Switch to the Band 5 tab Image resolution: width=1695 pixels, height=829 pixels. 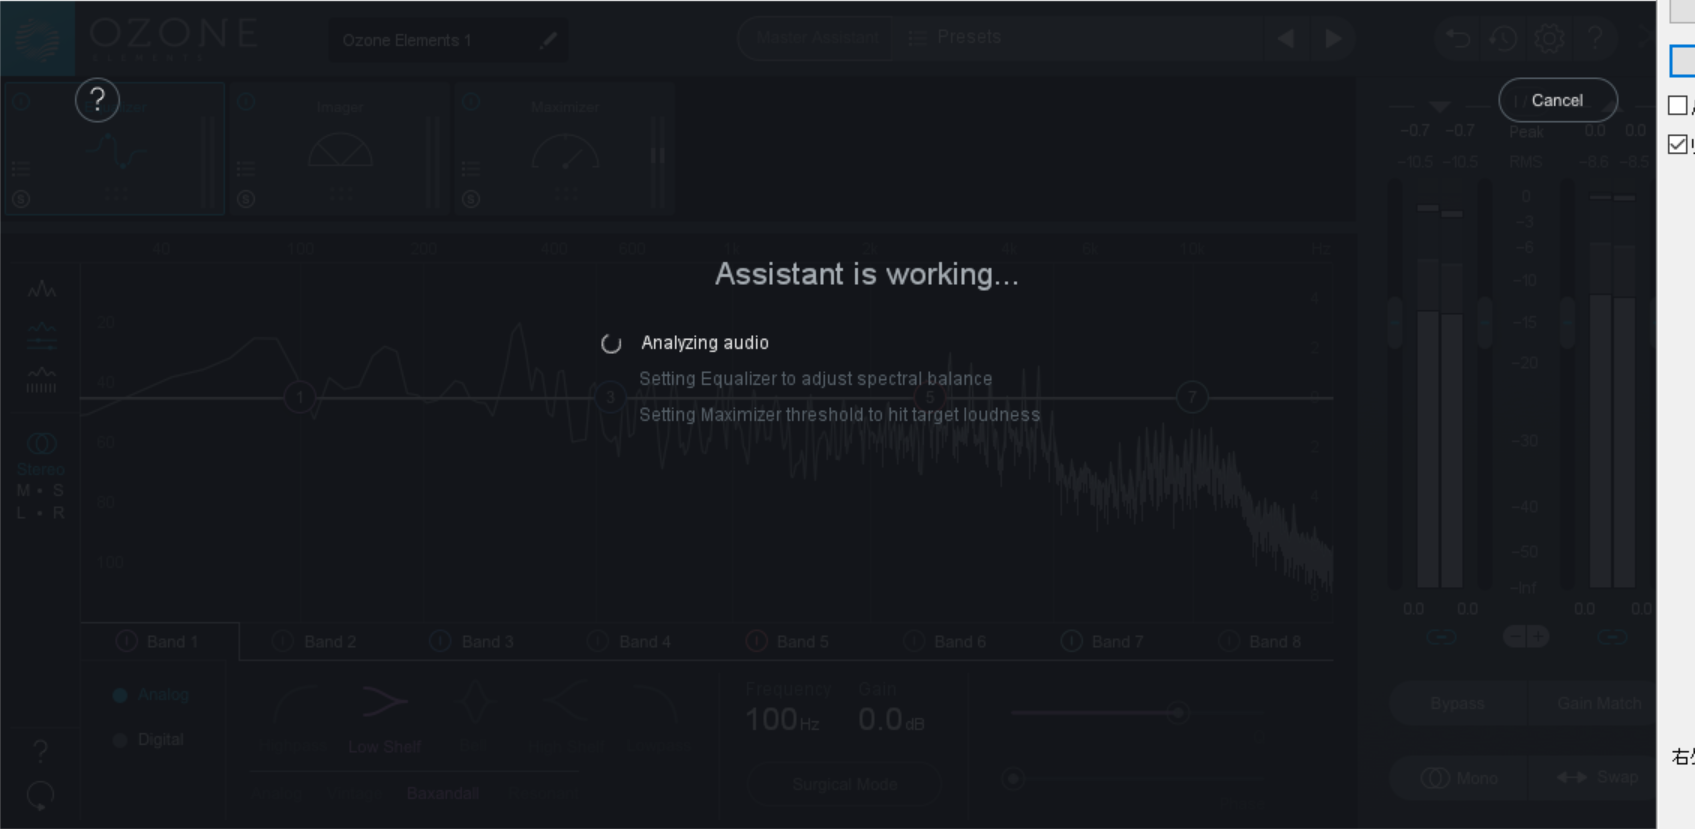point(789,642)
